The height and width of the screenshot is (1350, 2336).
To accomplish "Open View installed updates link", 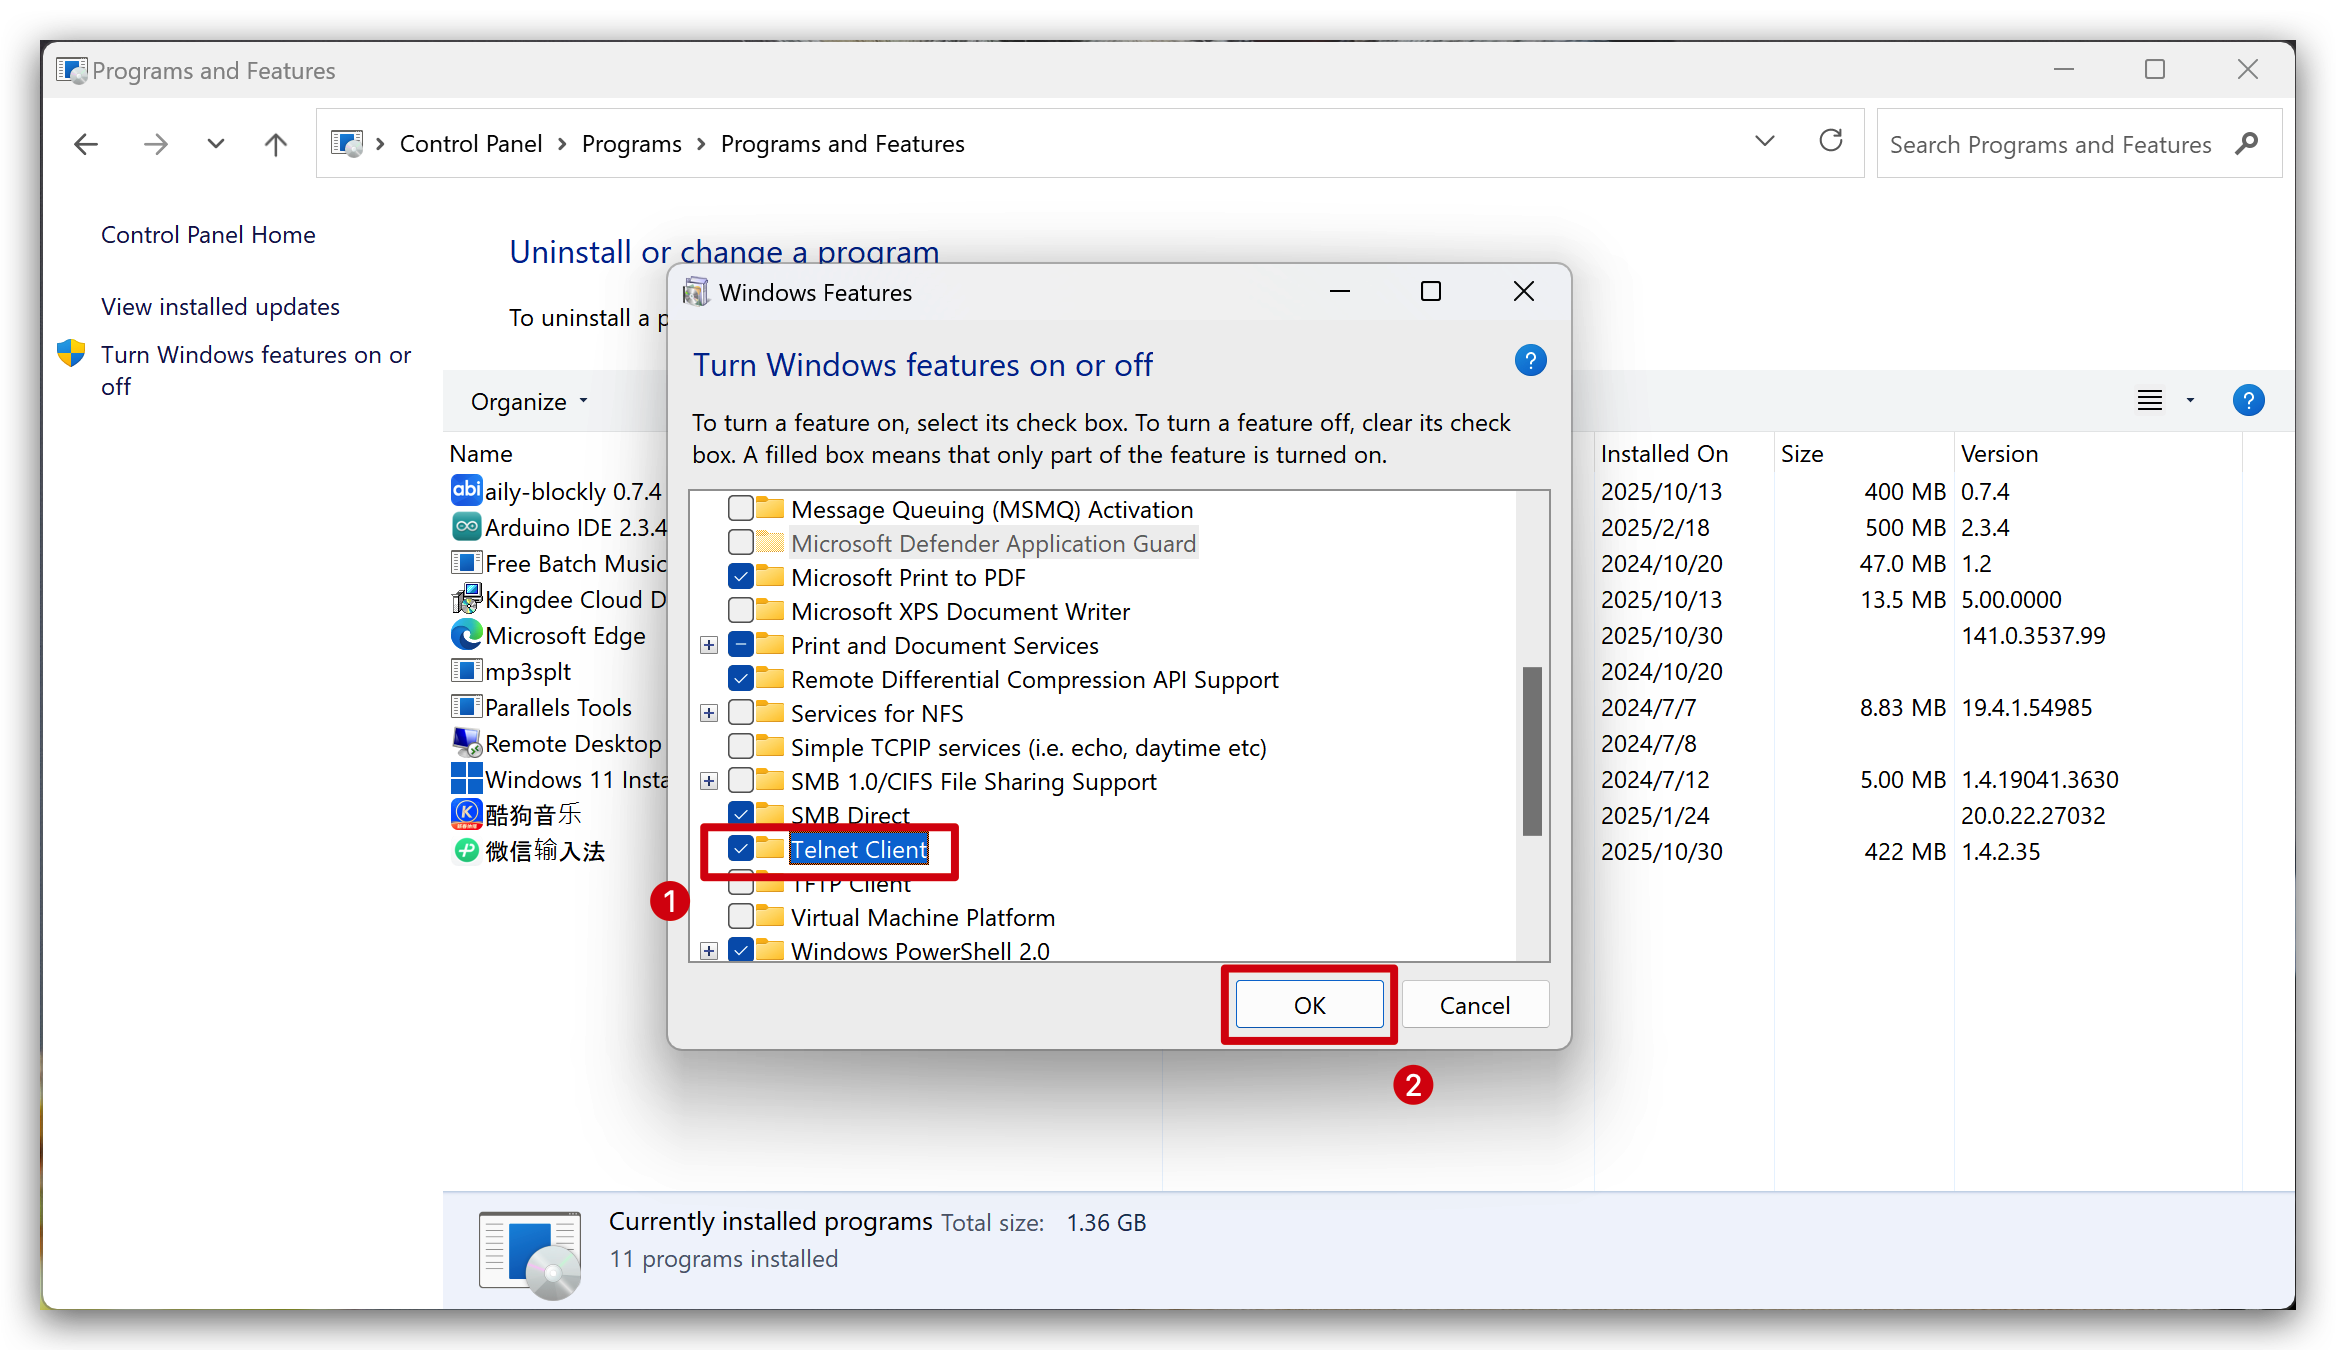I will pyautogui.click(x=220, y=307).
